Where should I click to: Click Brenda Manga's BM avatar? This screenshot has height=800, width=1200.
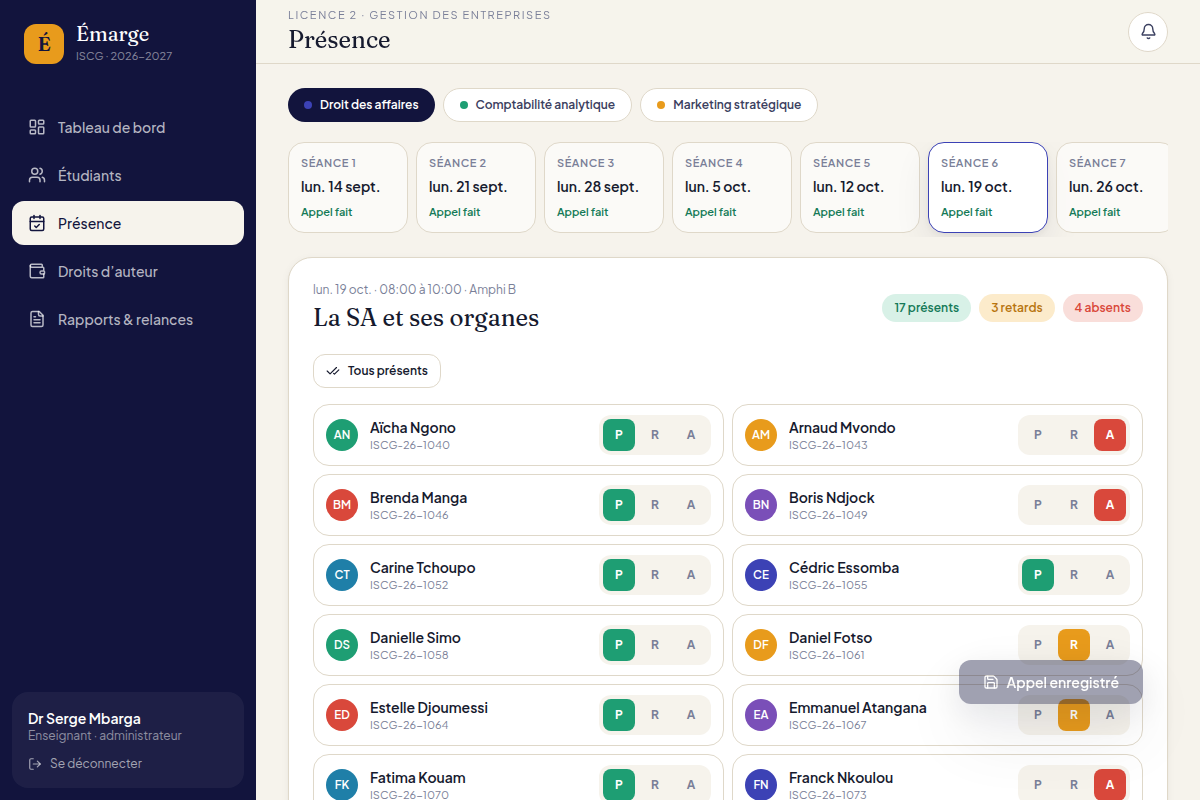(342, 505)
